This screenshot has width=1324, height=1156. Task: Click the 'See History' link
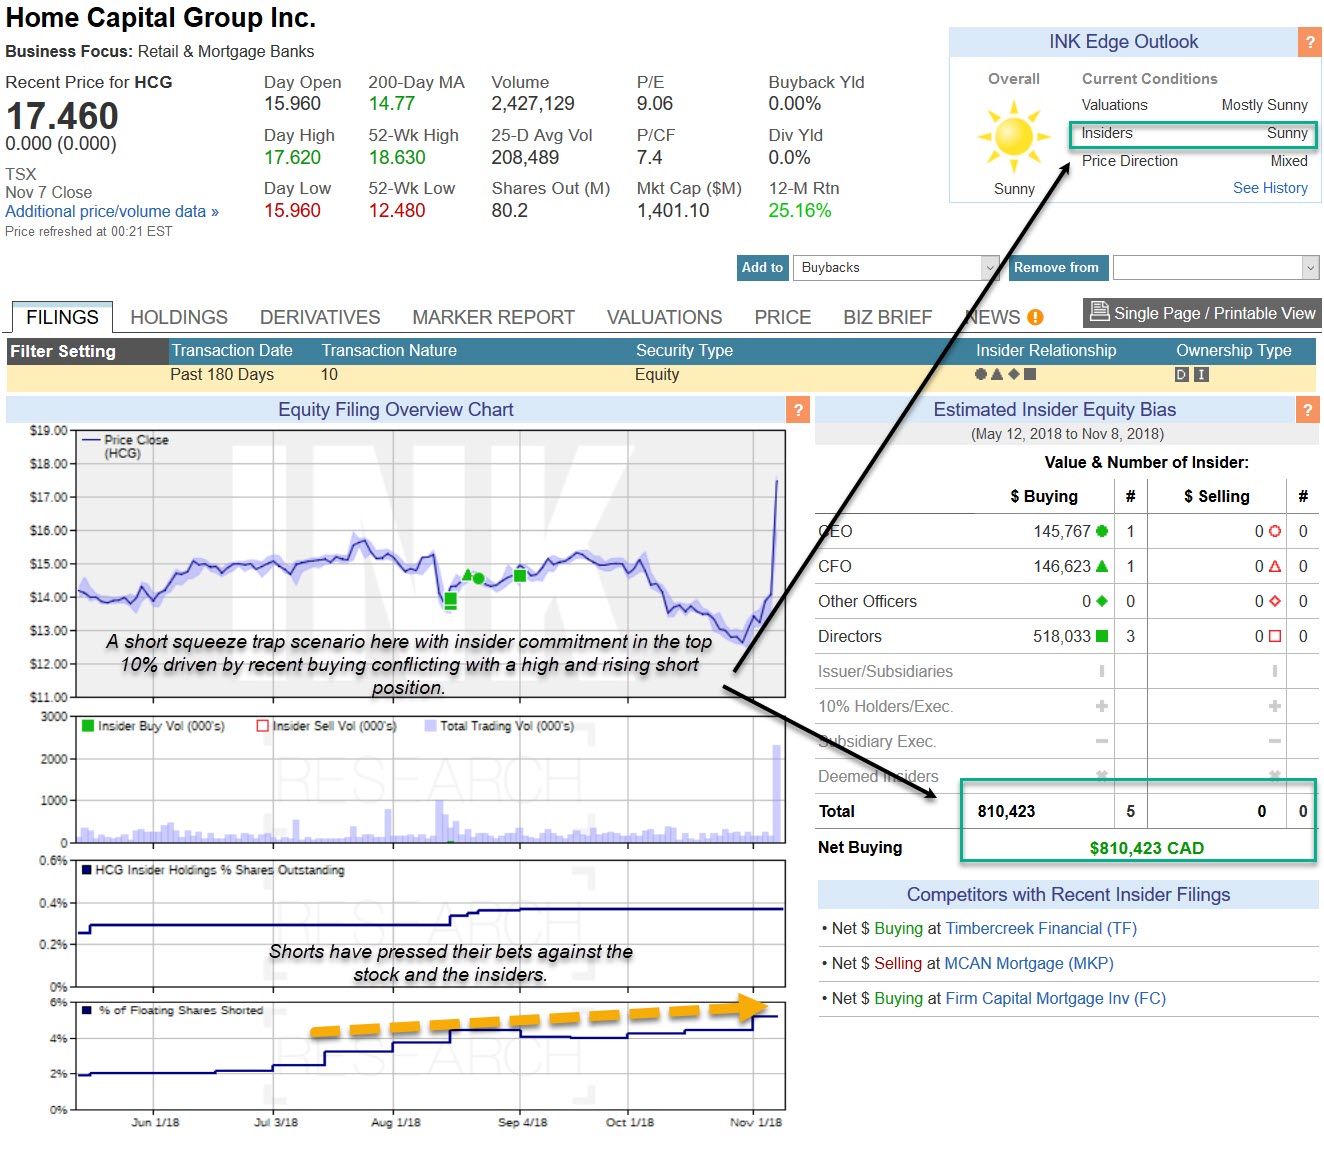tap(1270, 188)
